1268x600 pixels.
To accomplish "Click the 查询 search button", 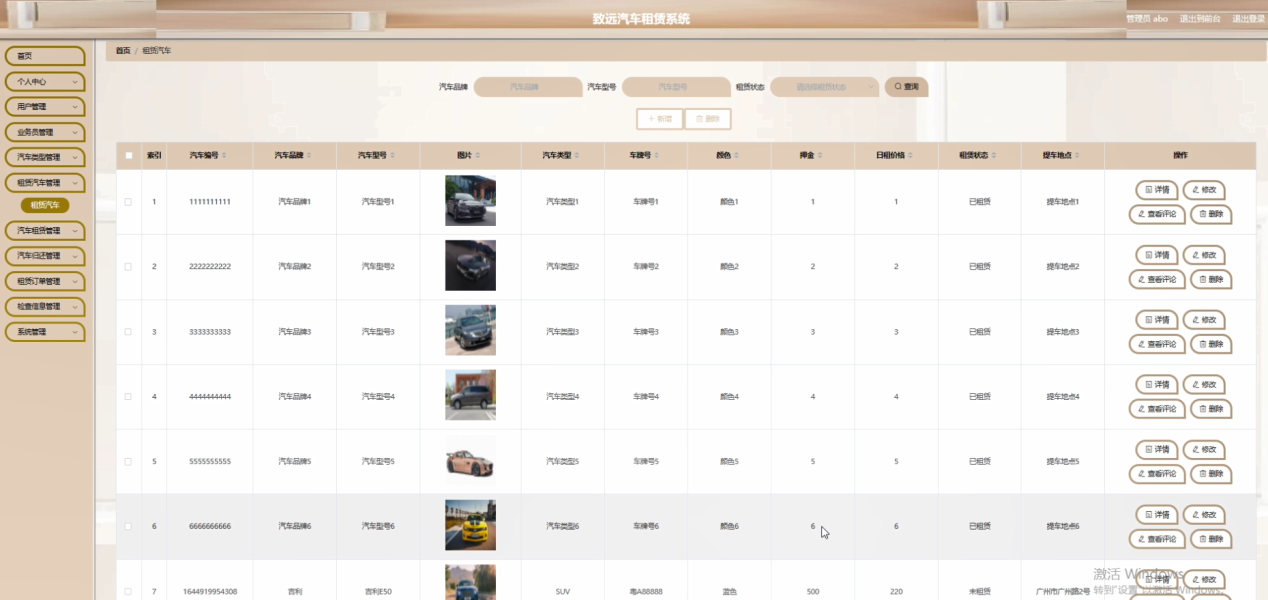I will (x=906, y=87).
